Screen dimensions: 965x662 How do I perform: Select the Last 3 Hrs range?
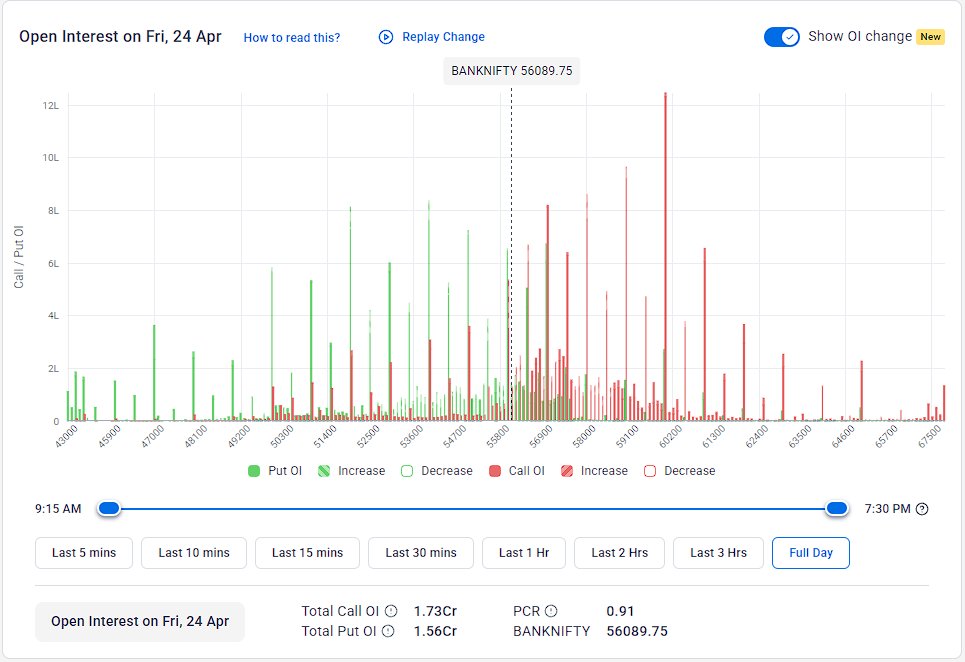click(718, 552)
